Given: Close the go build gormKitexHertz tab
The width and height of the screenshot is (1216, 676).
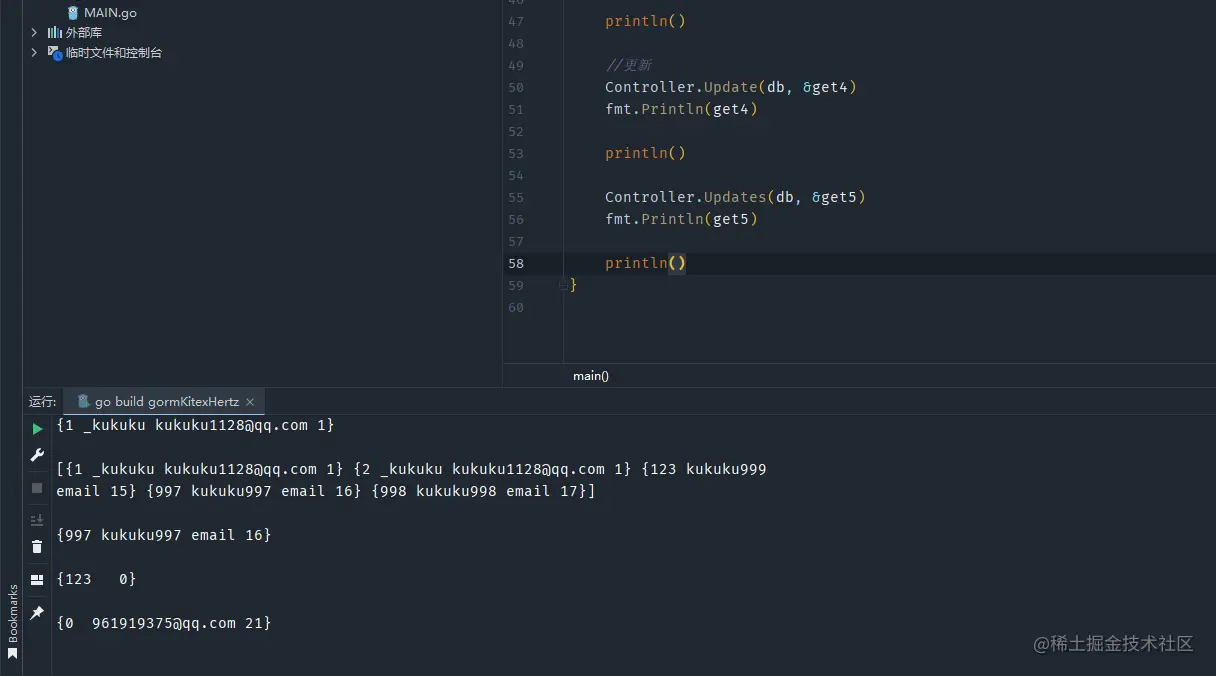Looking at the screenshot, I should click(x=250, y=402).
